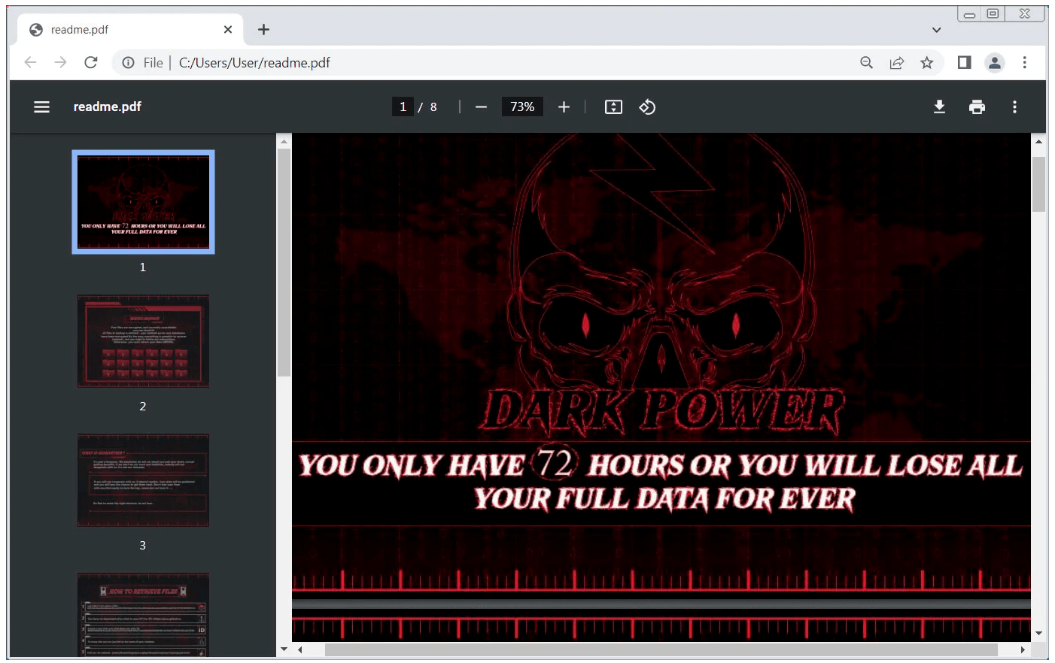
Task: Share this page from address bar
Action: pyautogui.click(x=897, y=63)
